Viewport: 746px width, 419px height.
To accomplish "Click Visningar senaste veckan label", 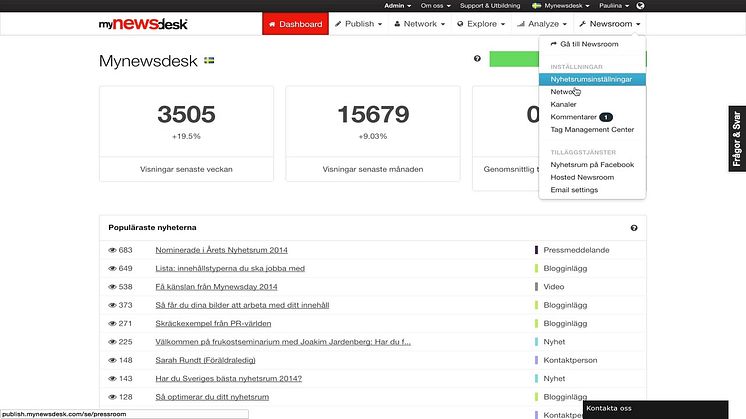I will [186, 169].
